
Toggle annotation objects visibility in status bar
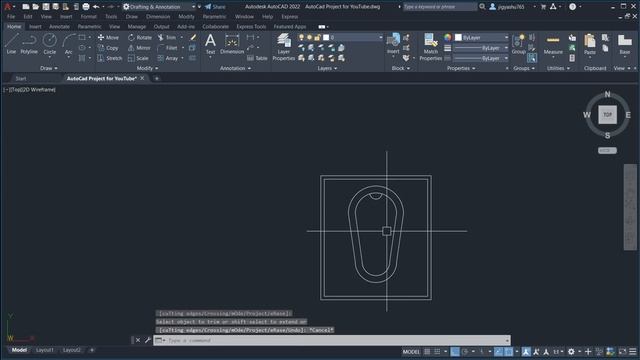[526, 351]
